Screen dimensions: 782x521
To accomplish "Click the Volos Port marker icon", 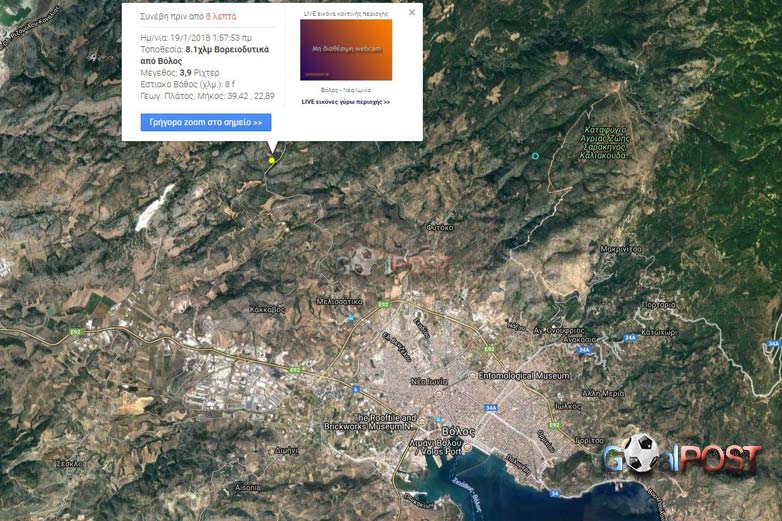I will click(x=467, y=448).
